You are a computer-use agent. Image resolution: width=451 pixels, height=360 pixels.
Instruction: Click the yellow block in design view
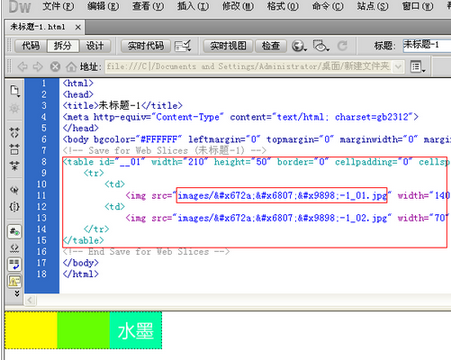(31, 330)
